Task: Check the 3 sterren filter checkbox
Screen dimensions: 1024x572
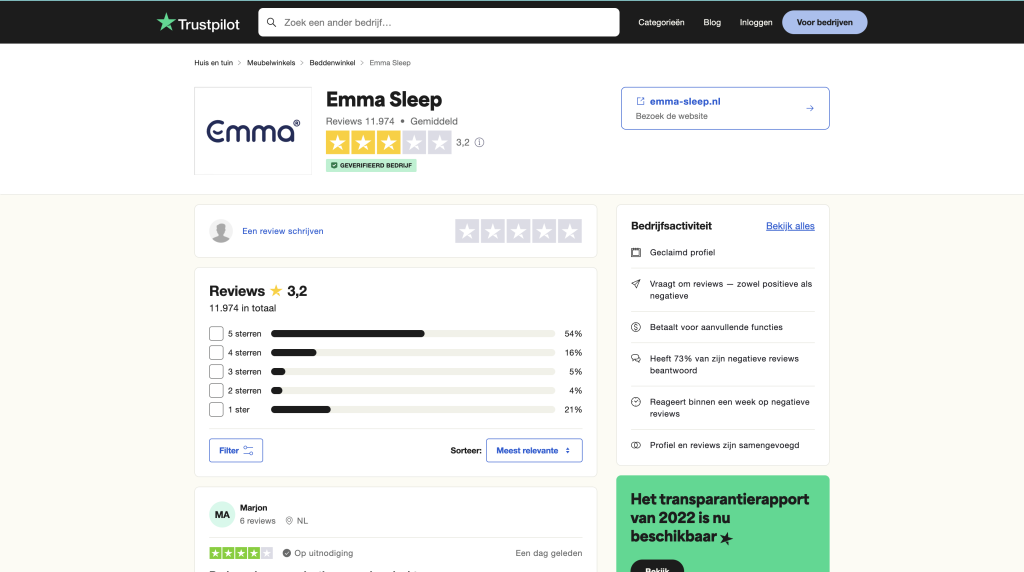Action: [x=216, y=372]
